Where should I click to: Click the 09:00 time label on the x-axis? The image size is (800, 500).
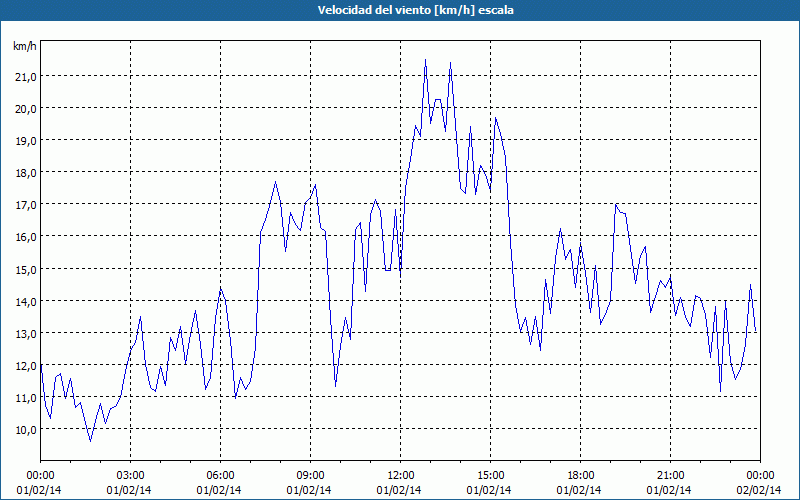pyautogui.click(x=310, y=476)
